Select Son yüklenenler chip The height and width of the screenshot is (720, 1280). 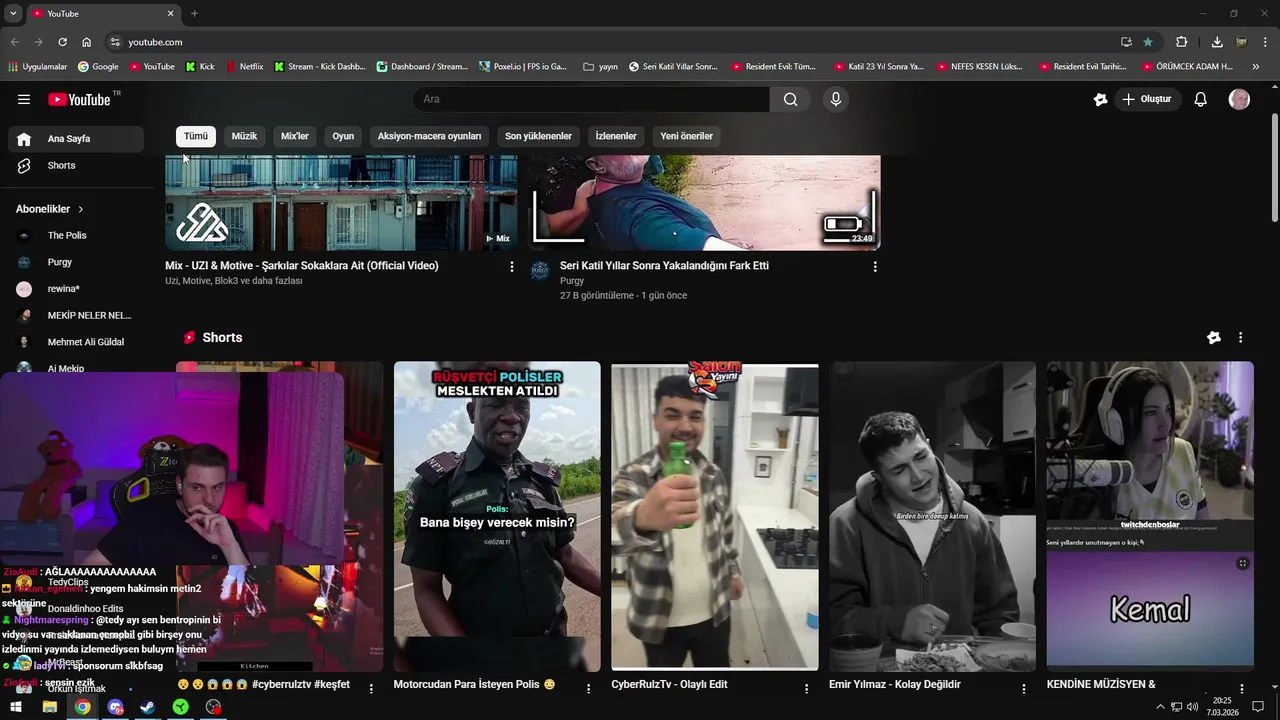tap(538, 136)
